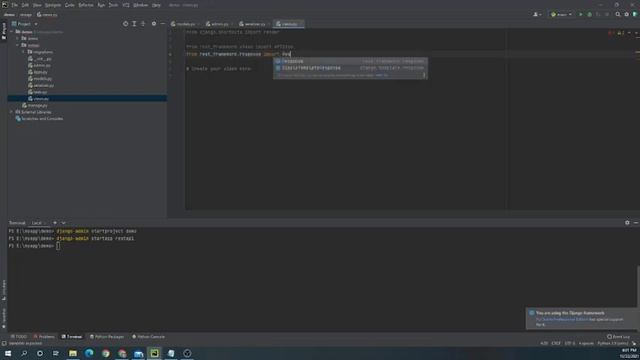Screen dimensions: 640x360
Task: Hide the Terminal panel
Action: point(636,222)
